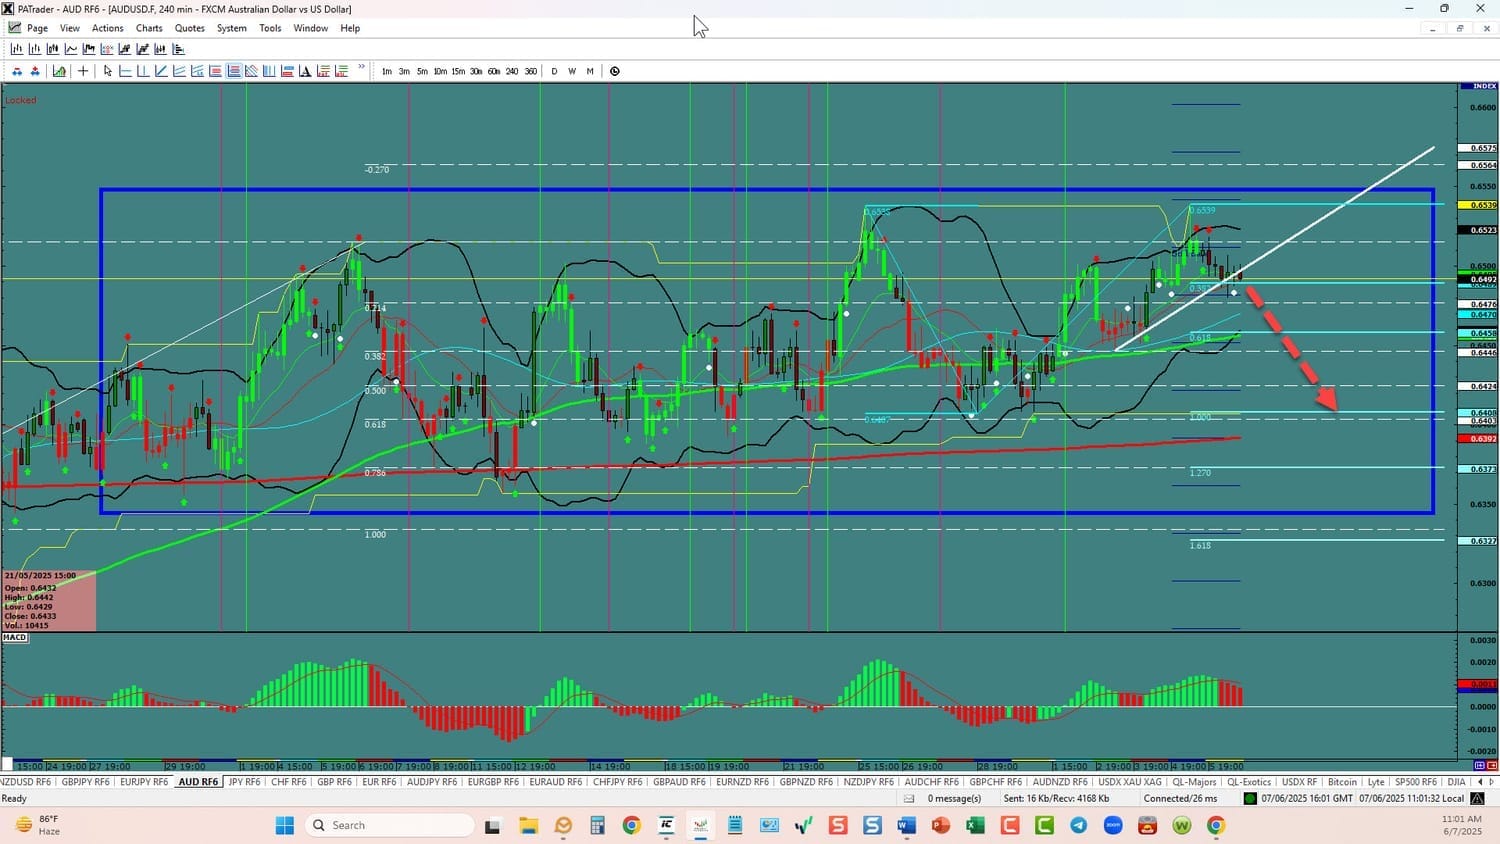
Task: Select the arrow pointer tool
Action: (x=108, y=71)
